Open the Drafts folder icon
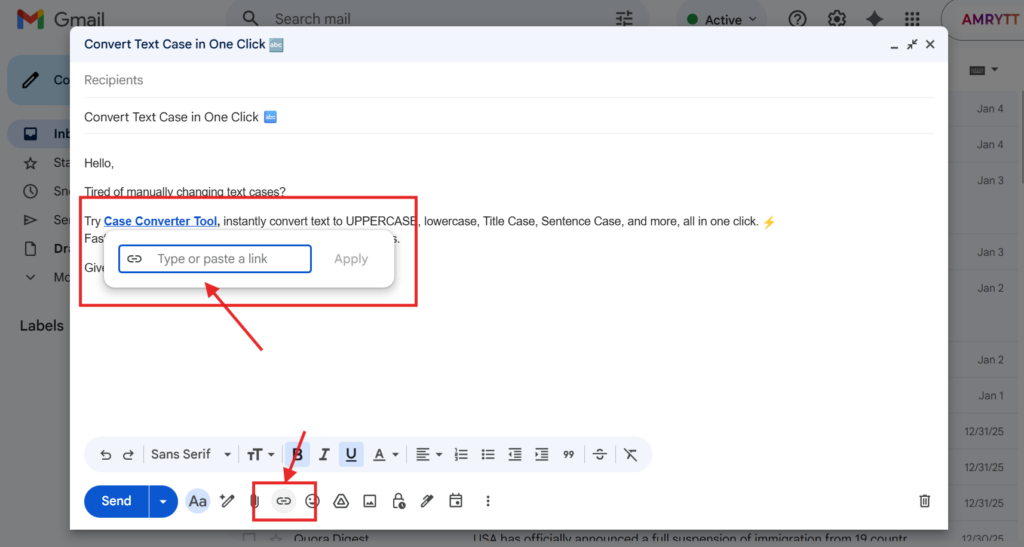Image resolution: width=1024 pixels, height=547 pixels. click(x=30, y=249)
